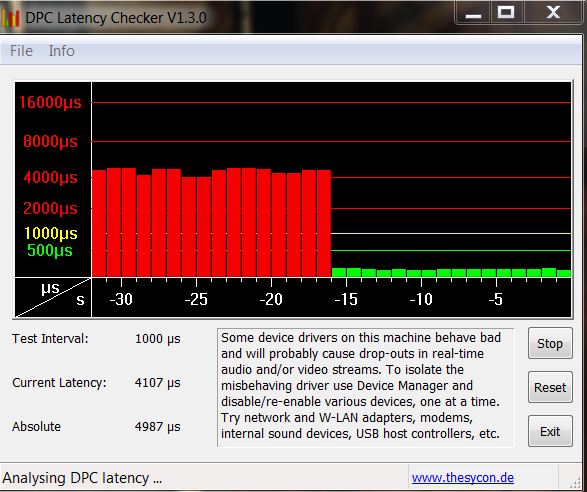Screen dimensions: 587x492
Task: Click the yellow 1000µs threshold label
Action: coord(51,233)
